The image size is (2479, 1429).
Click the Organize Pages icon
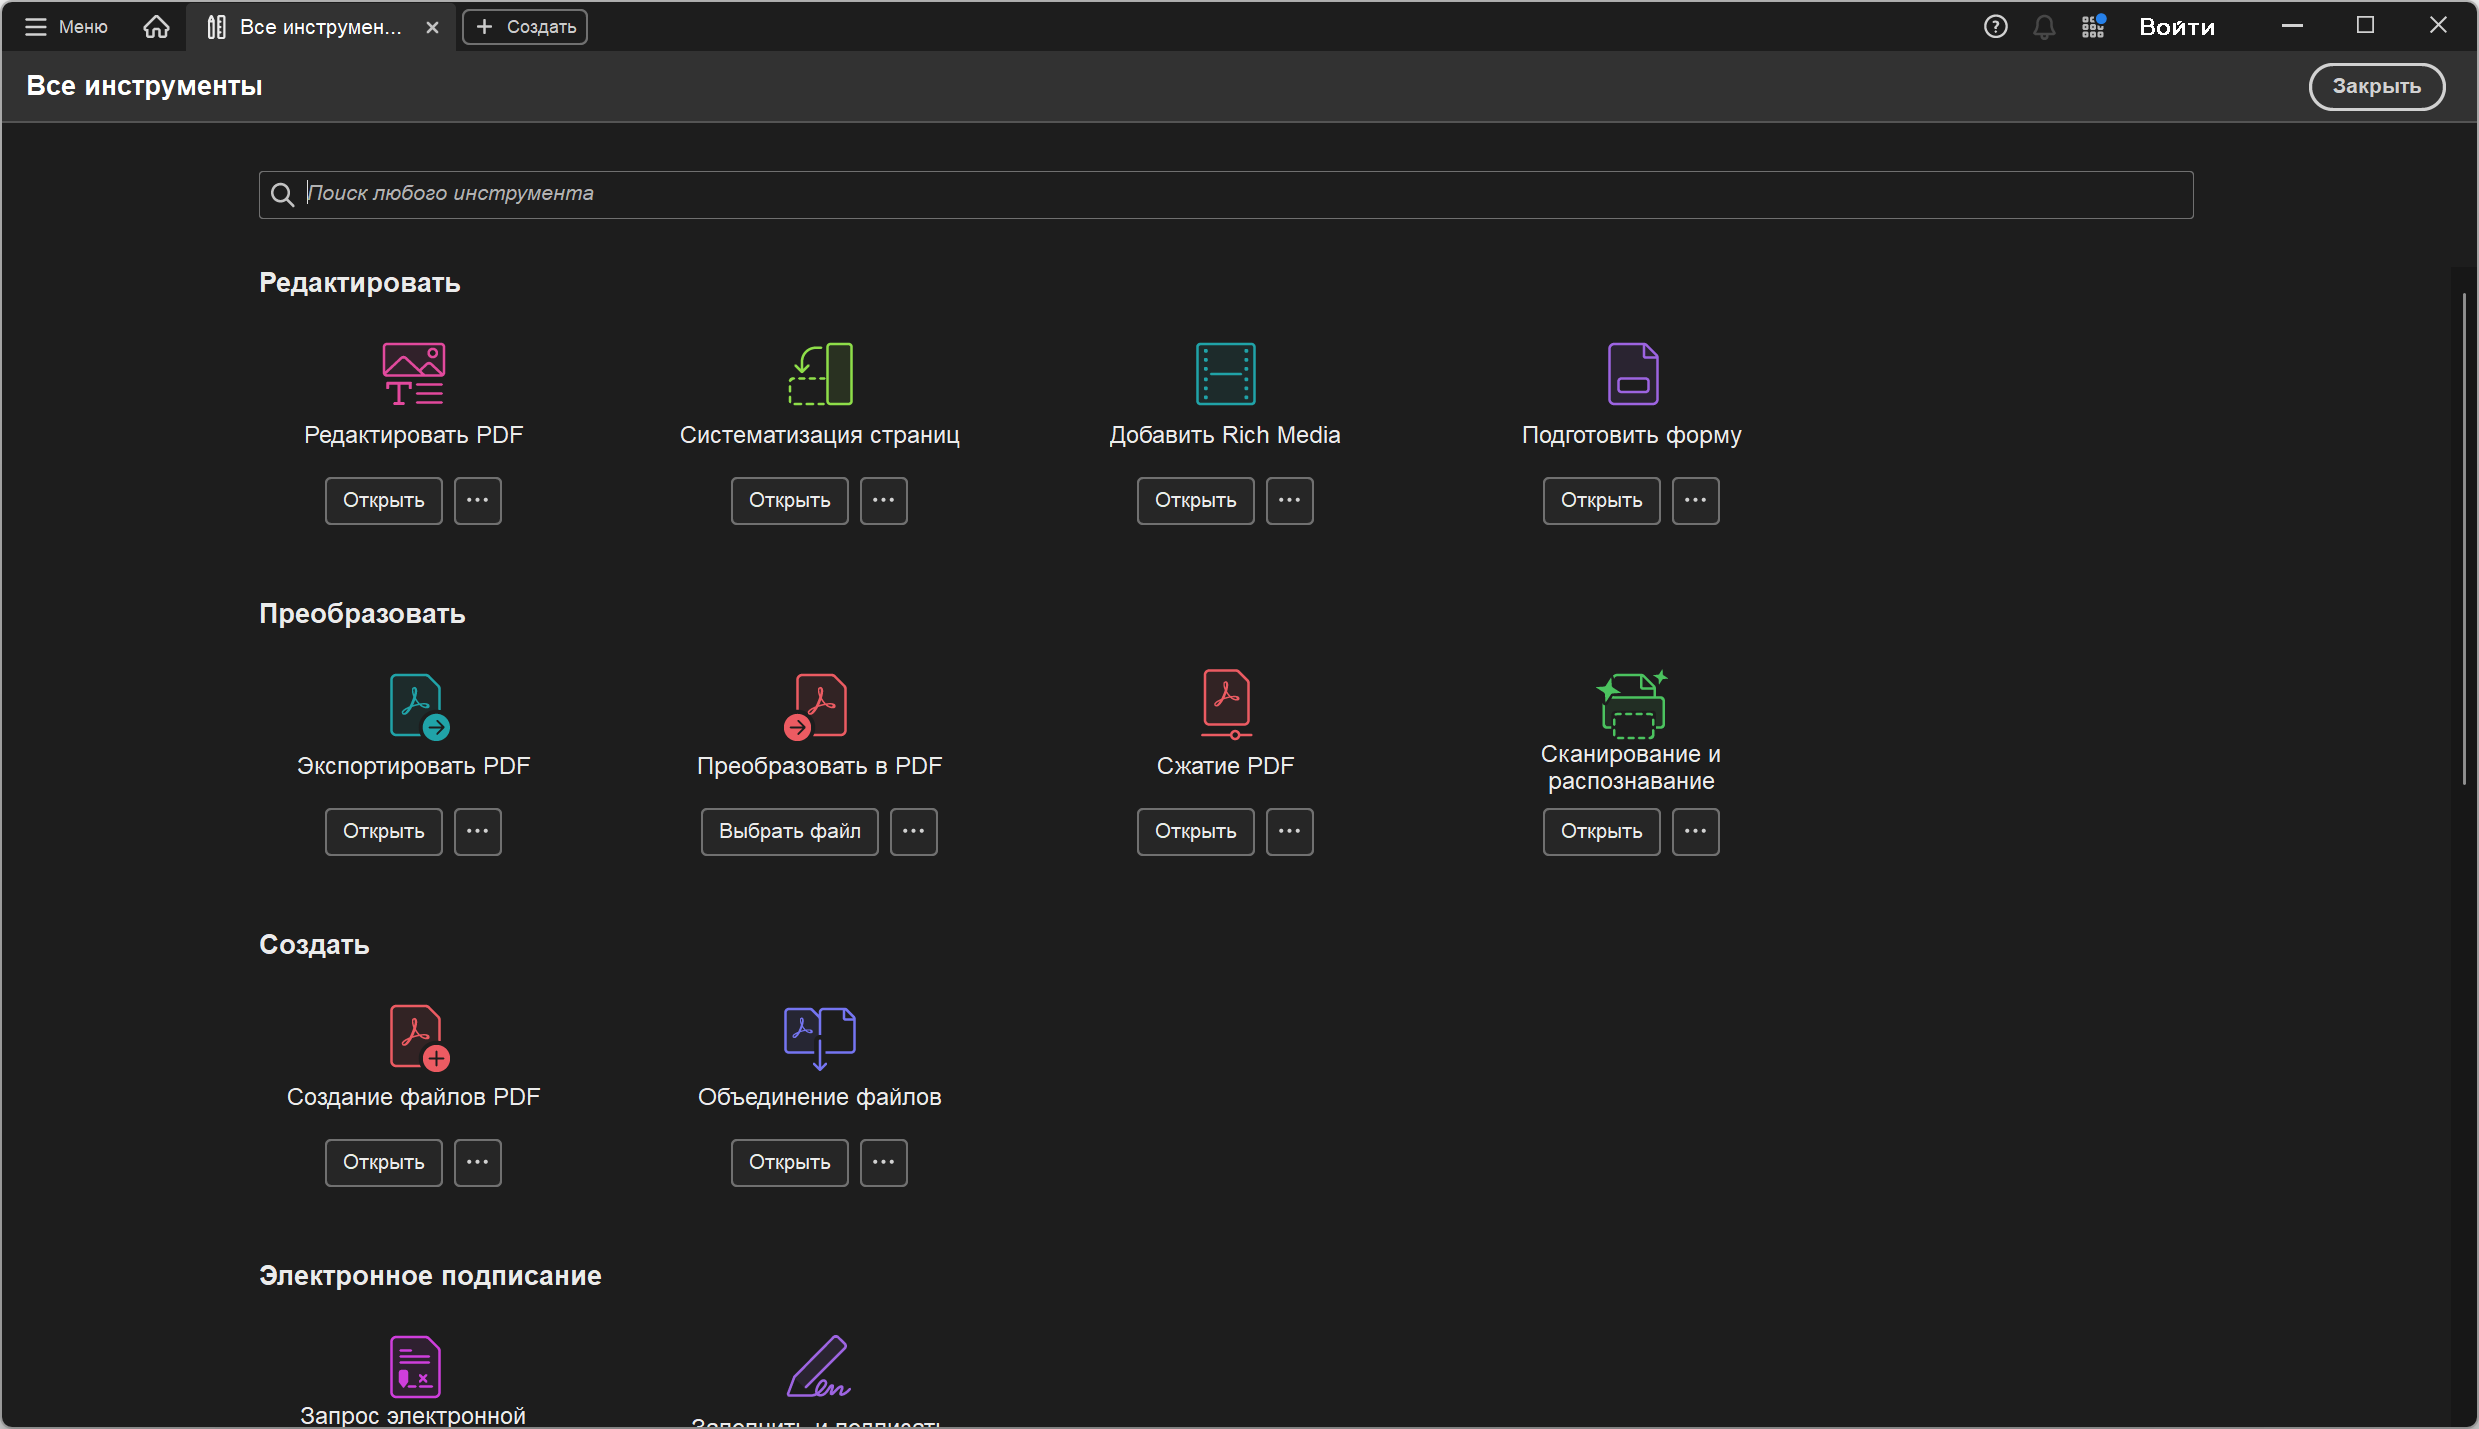tap(820, 373)
